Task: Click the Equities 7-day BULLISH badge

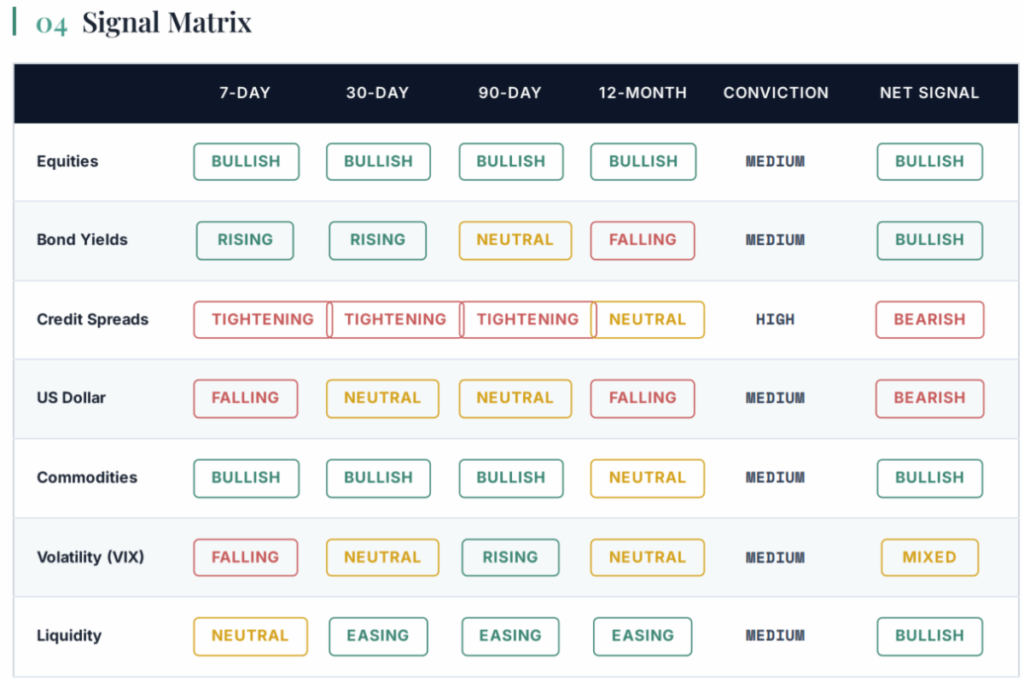Action: pos(246,161)
